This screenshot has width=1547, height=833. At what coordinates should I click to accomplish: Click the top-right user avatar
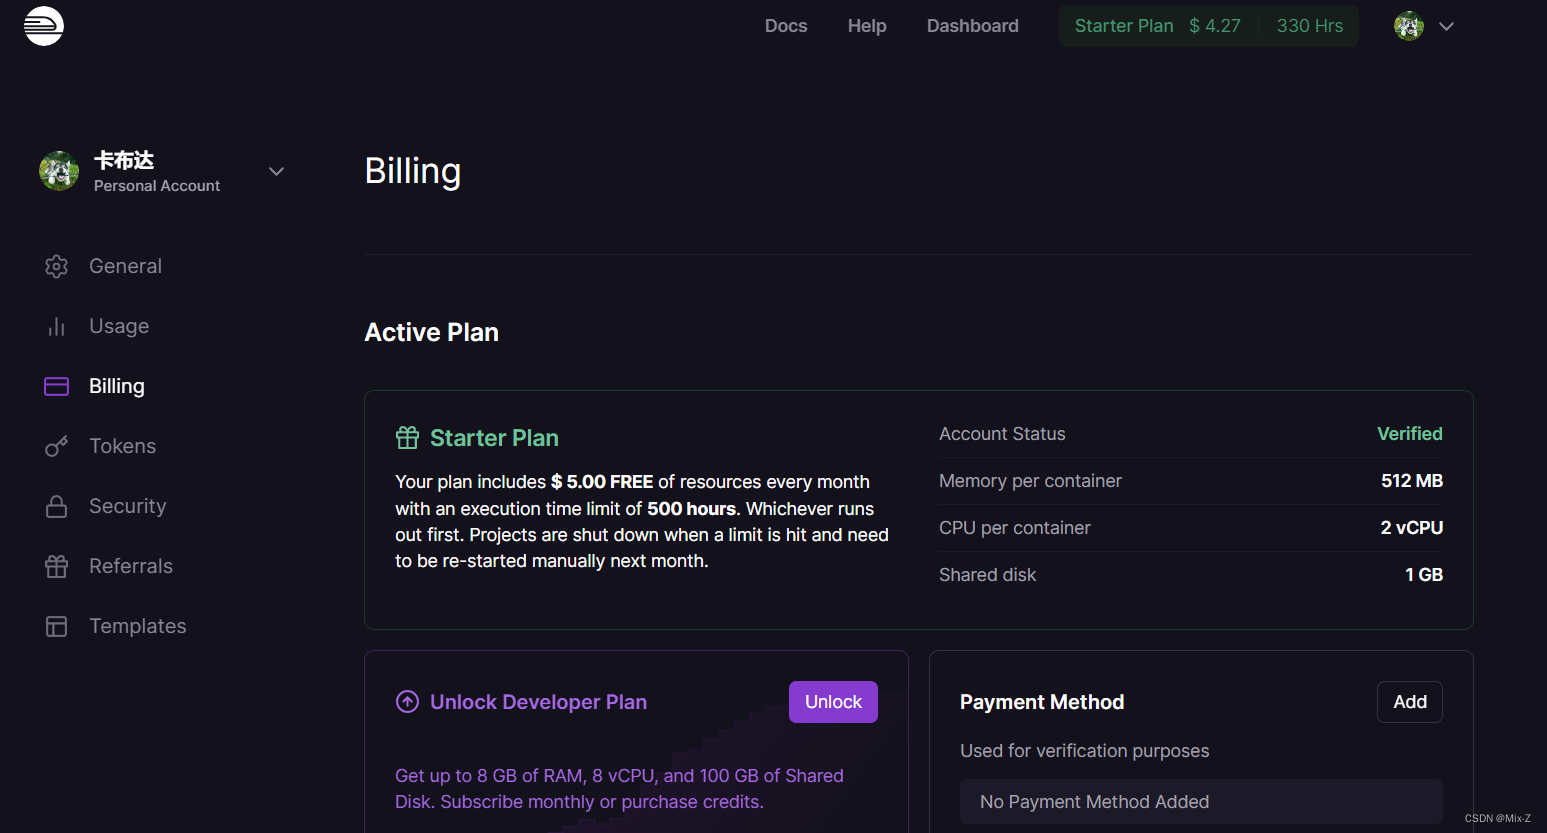click(x=1409, y=26)
